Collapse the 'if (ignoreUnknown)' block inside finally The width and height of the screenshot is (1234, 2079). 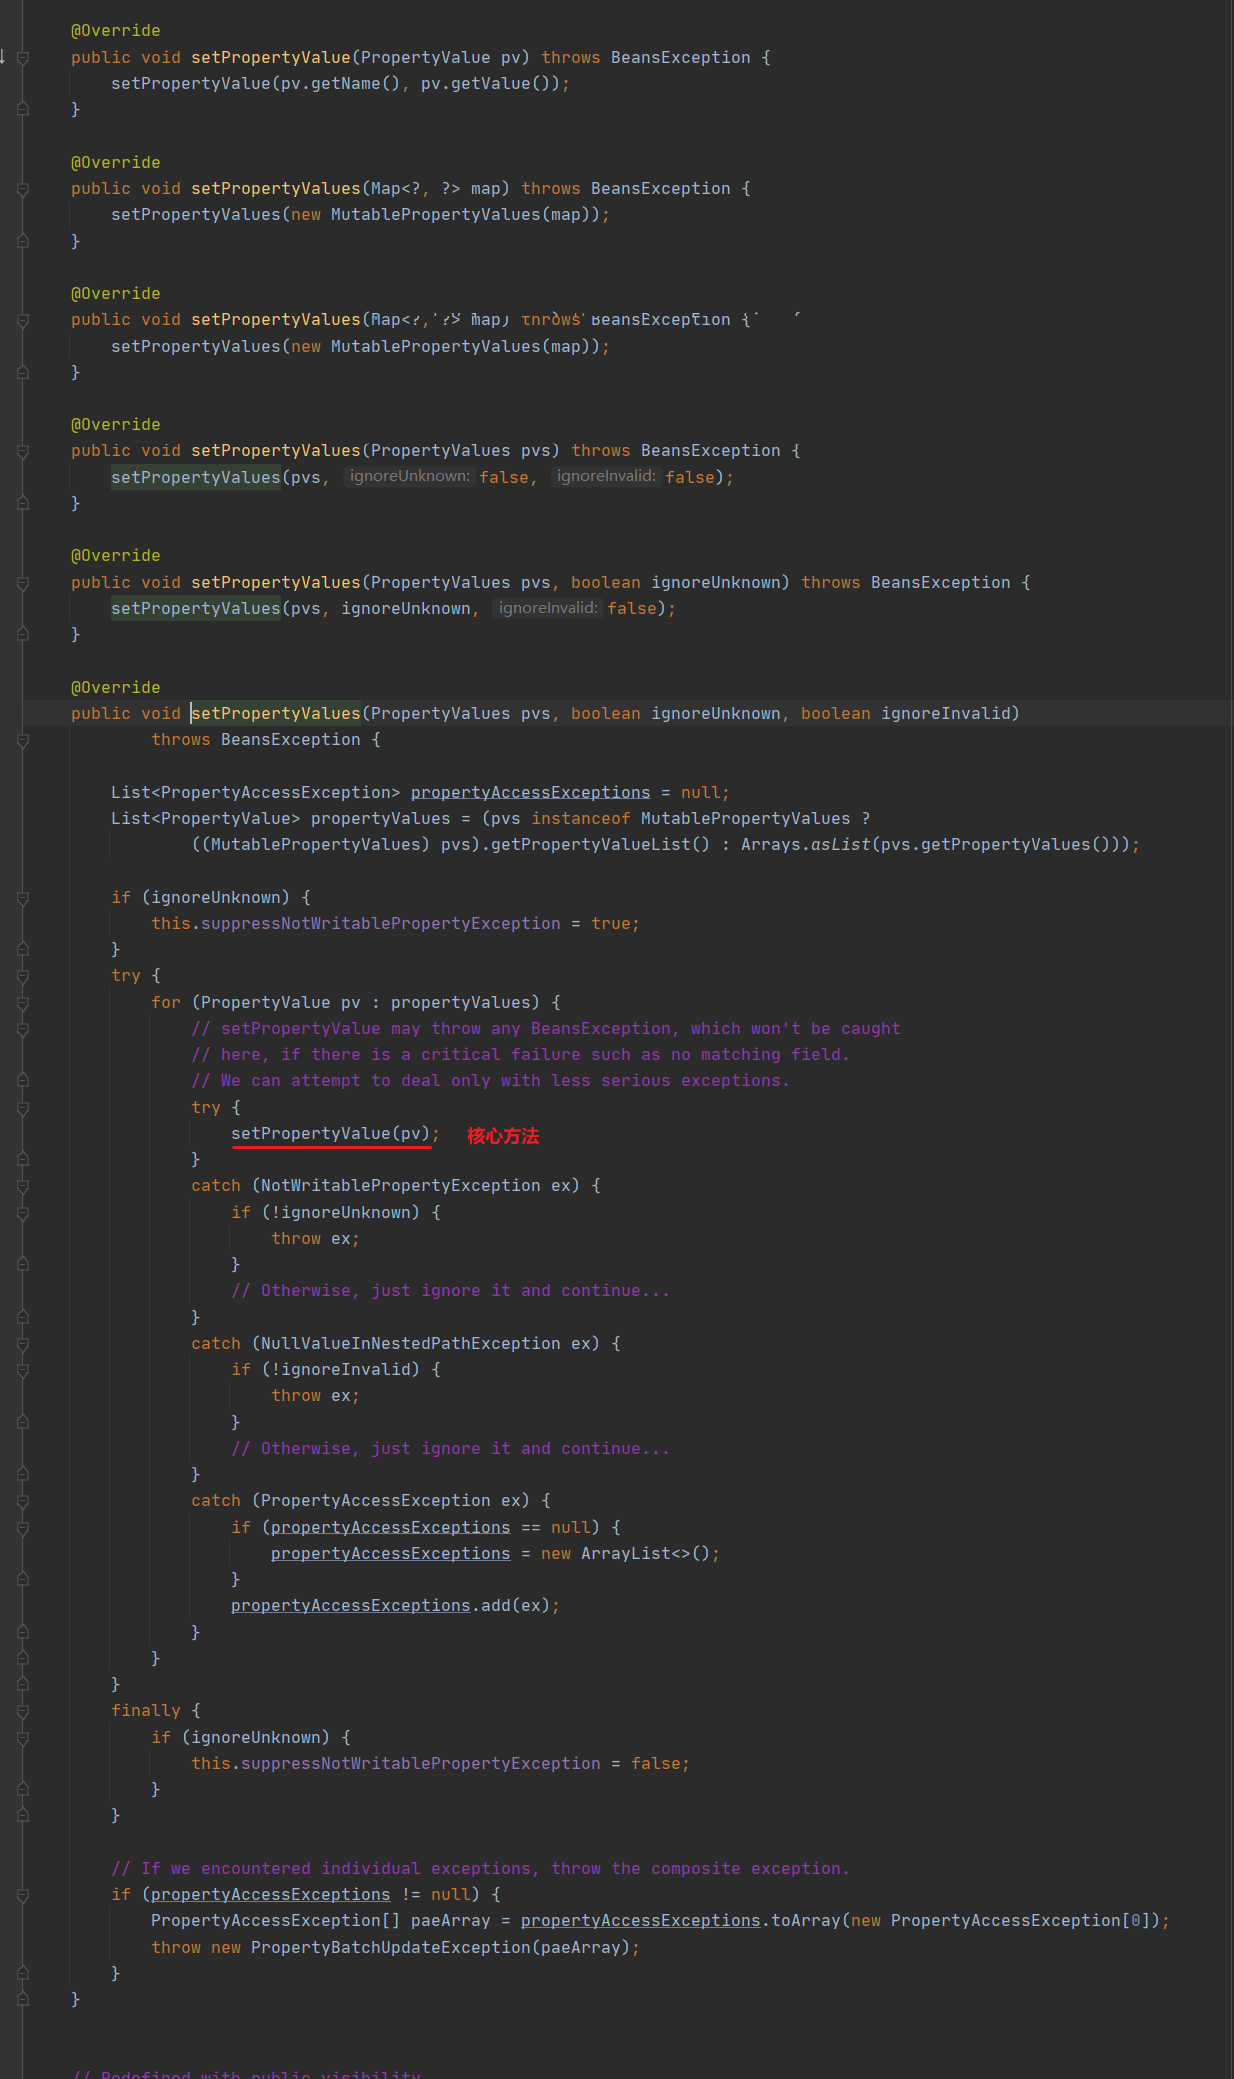tap(23, 1738)
